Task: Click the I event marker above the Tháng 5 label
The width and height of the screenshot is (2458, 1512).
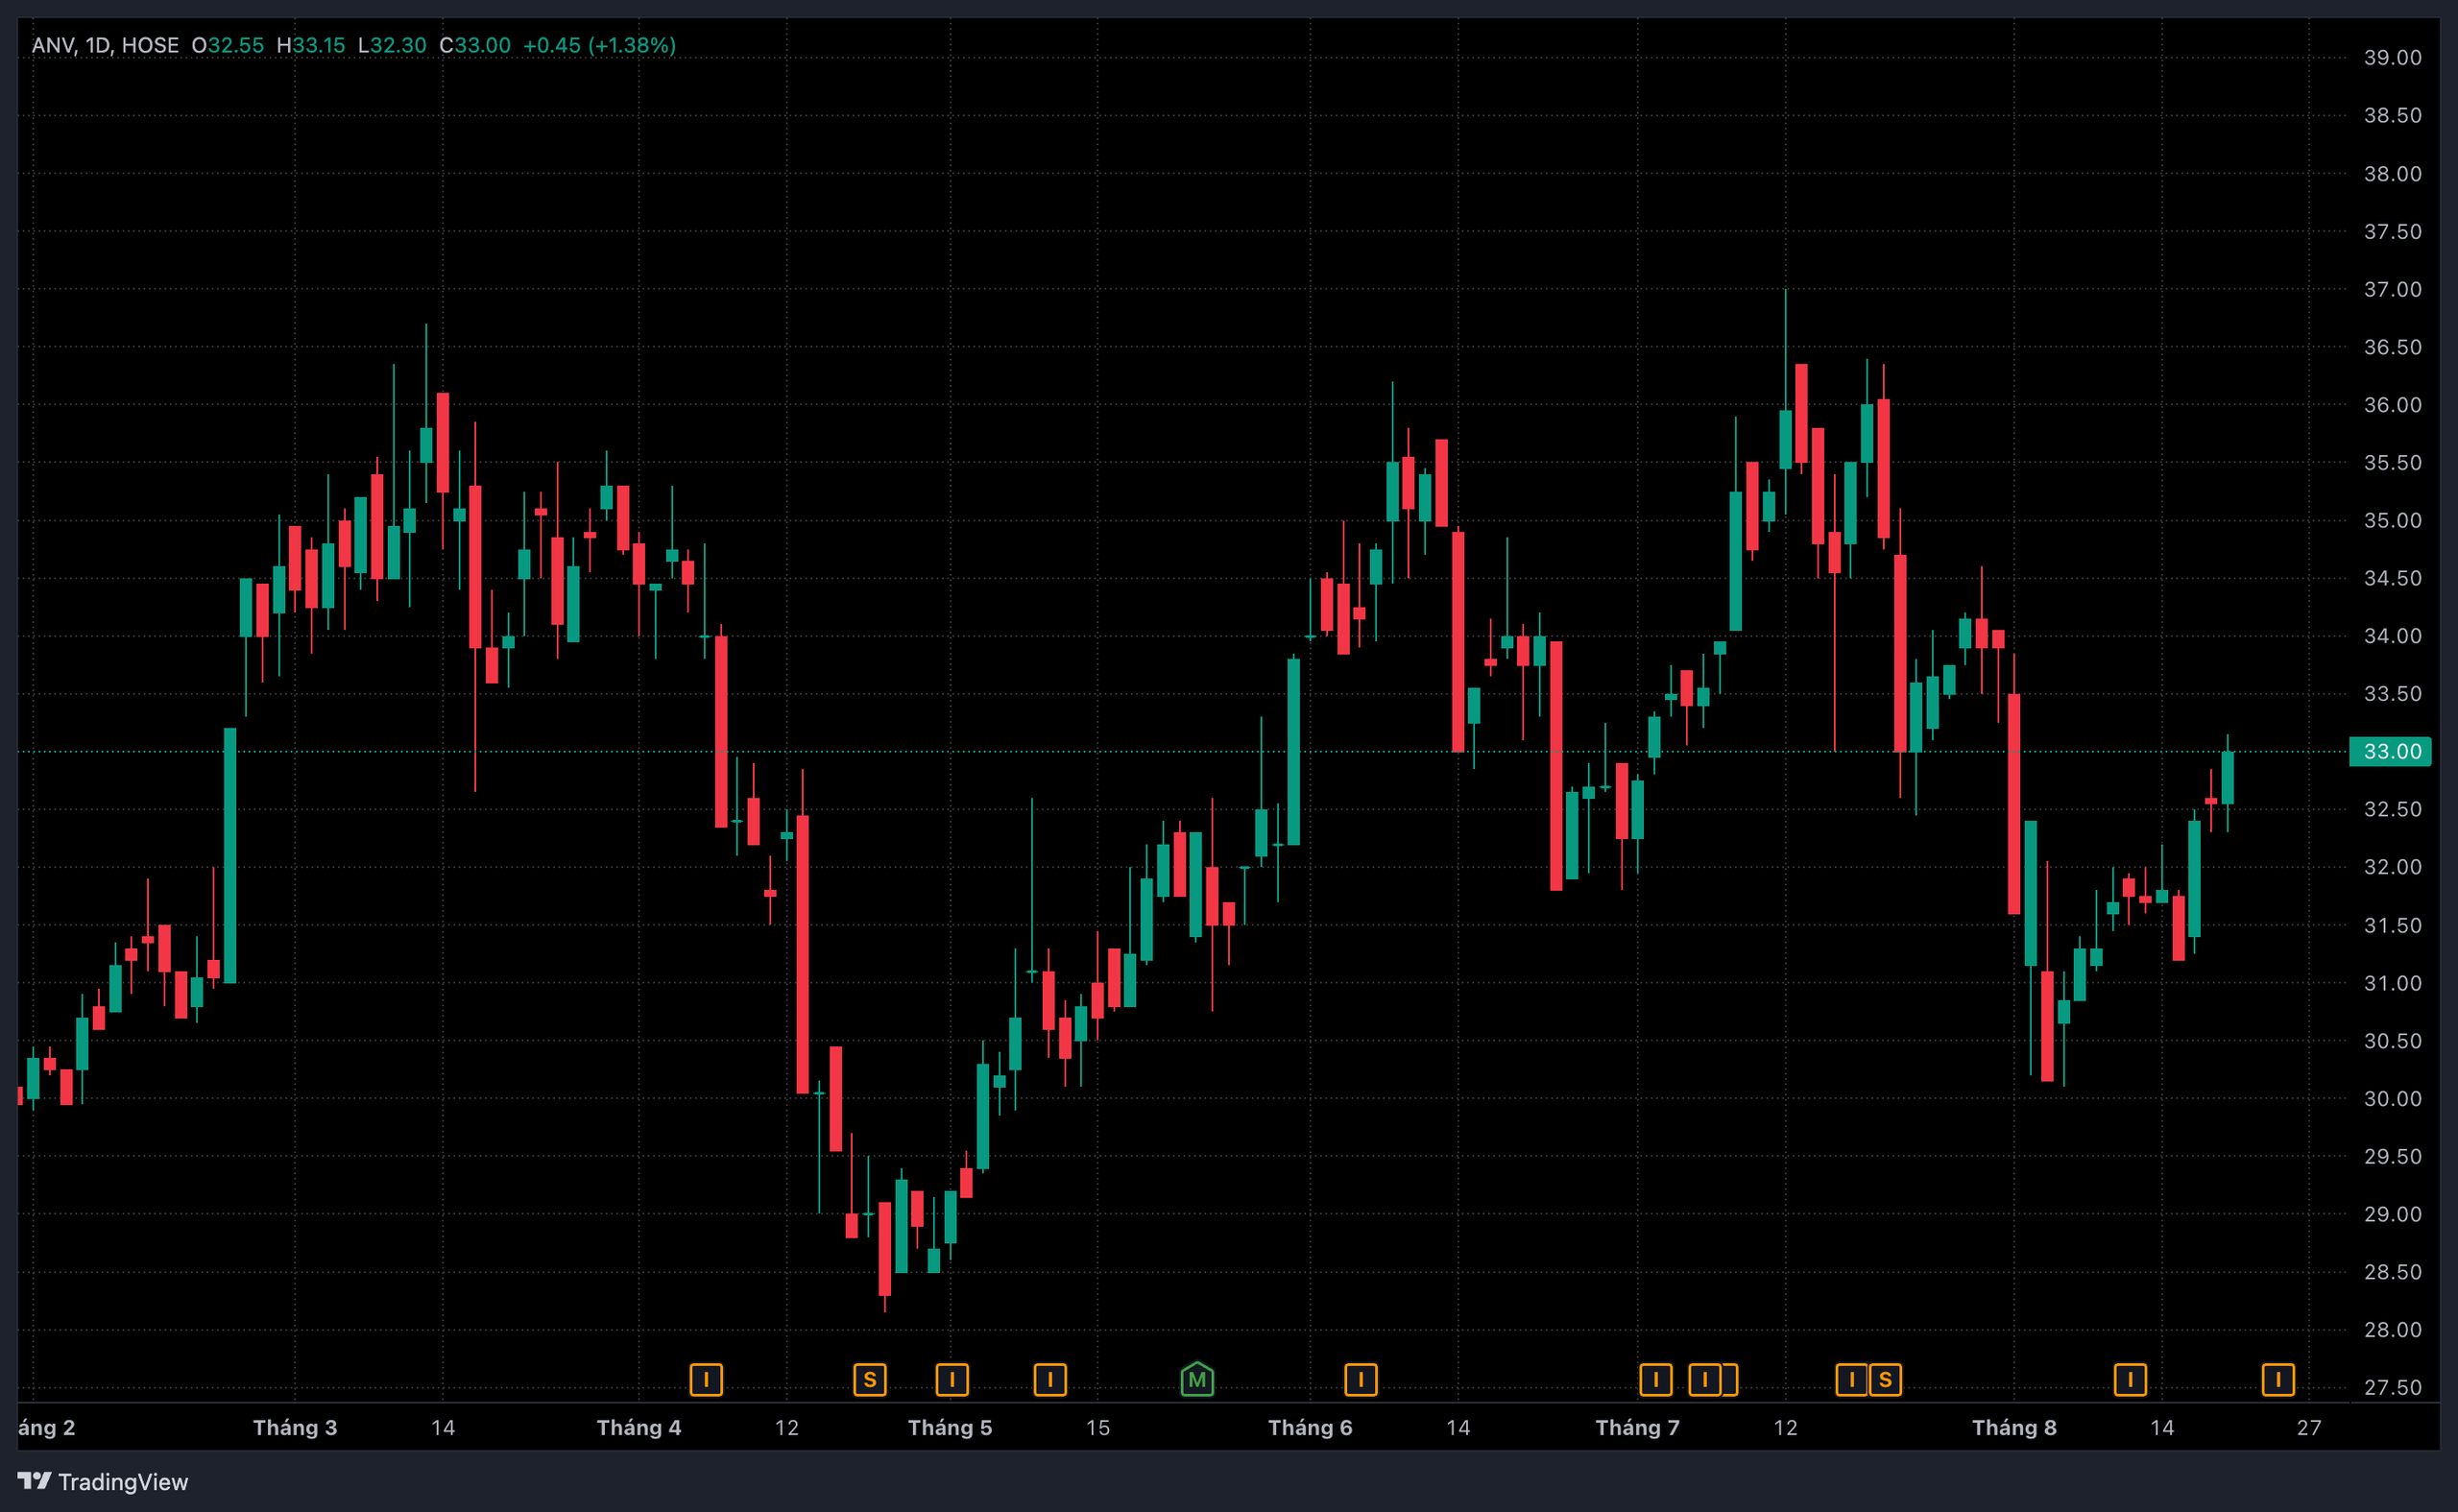Action: click(x=952, y=1380)
